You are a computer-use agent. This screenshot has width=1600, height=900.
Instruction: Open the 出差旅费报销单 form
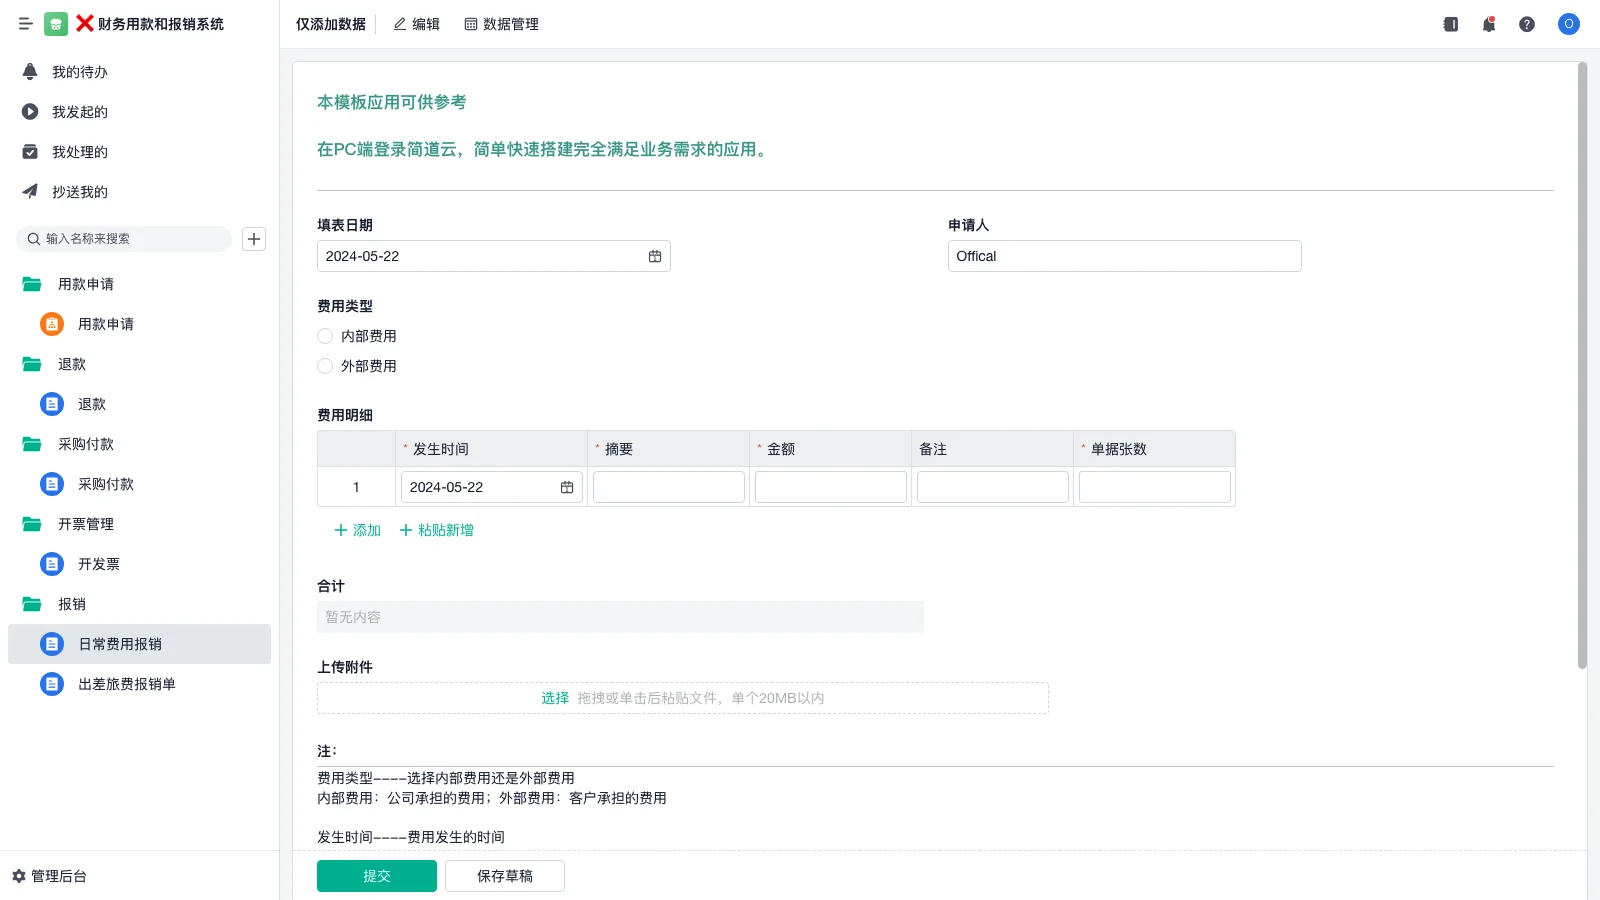point(139,684)
